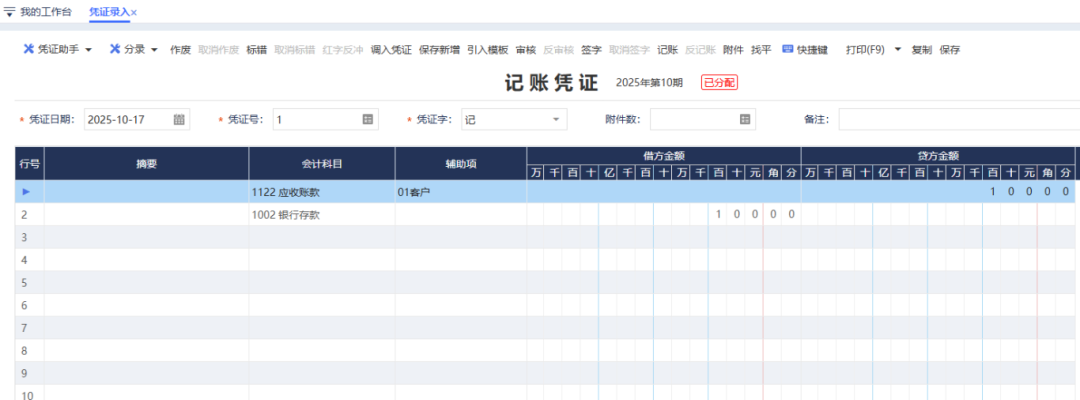Click 审核 to audit the voucher
Image resolution: width=1080 pixels, height=400 pixels.
click(525, 49)
